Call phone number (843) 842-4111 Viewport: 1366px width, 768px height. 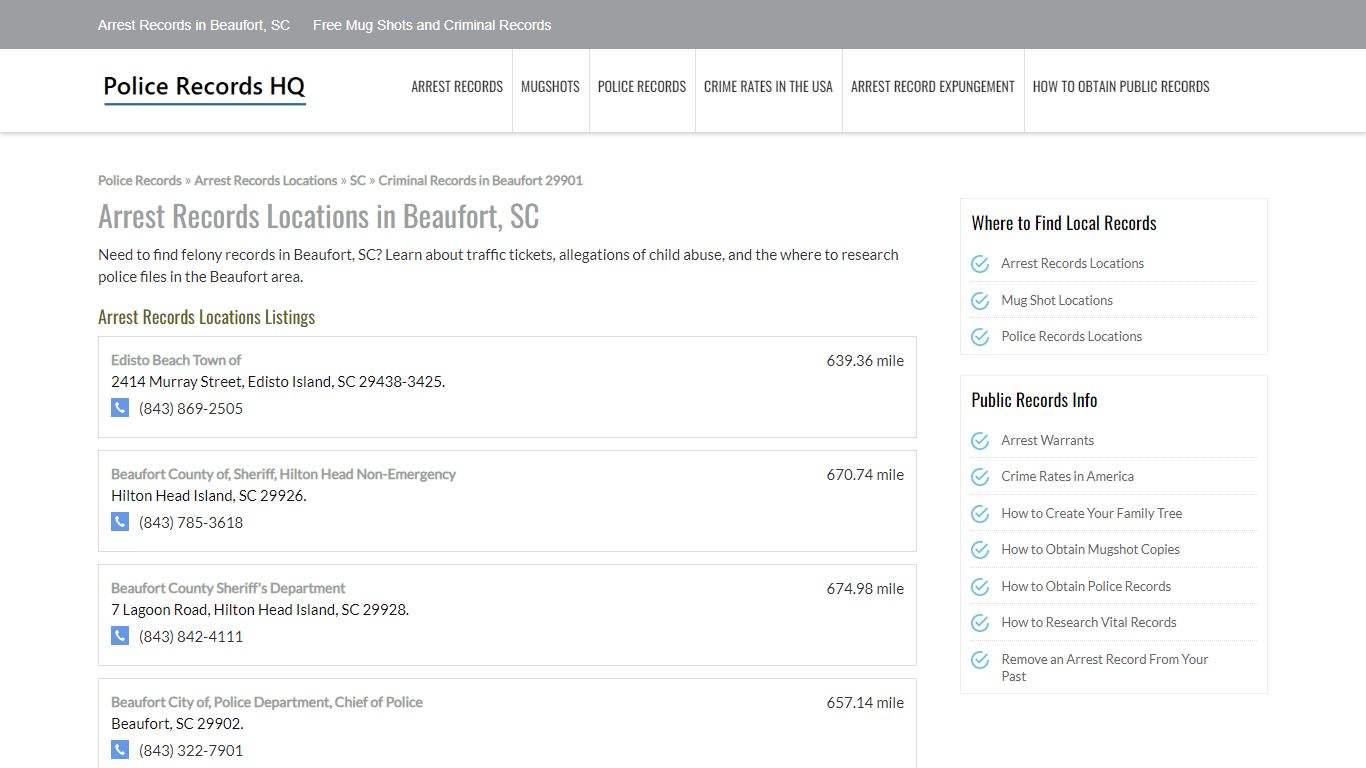click(x=191, y=637)
